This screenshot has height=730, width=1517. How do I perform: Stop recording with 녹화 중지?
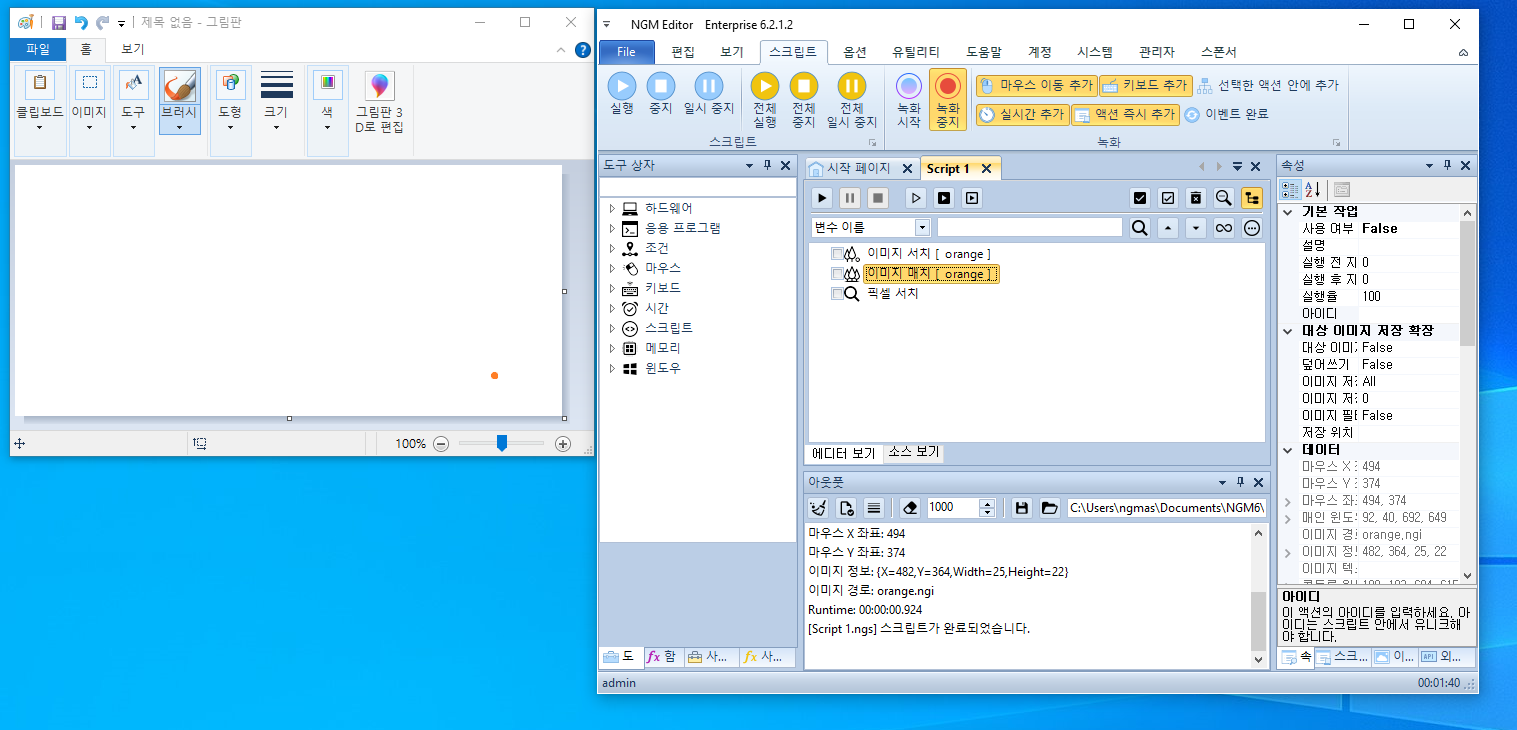click(x=948, y=100)
